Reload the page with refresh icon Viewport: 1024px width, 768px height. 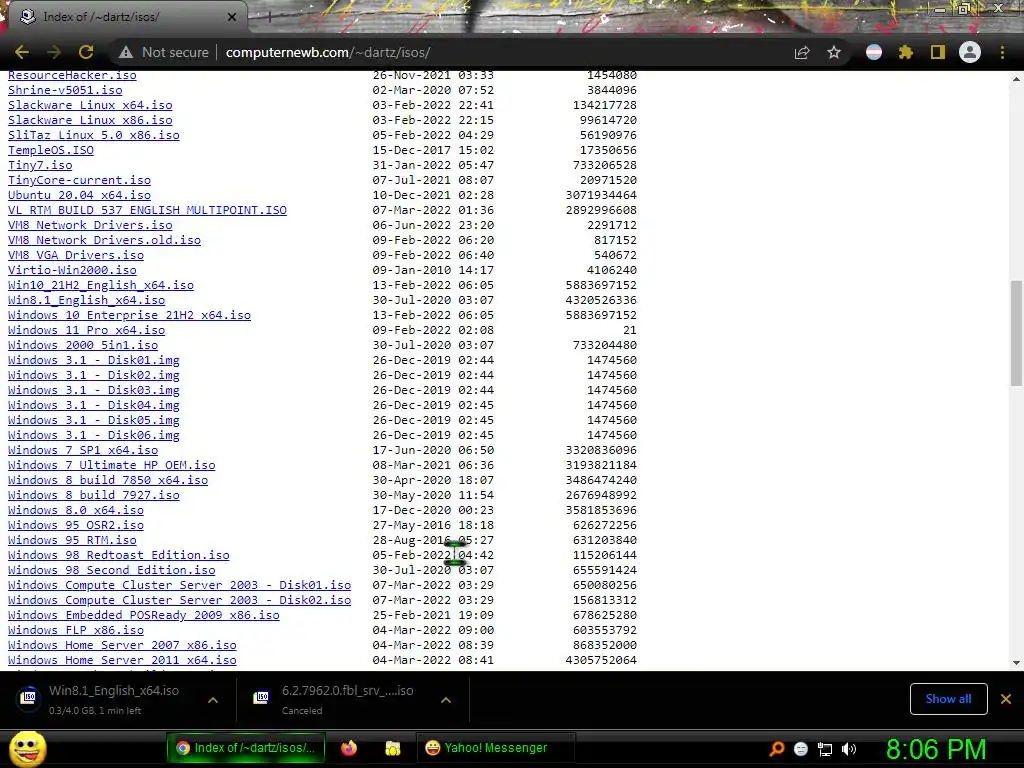point(86,52)
